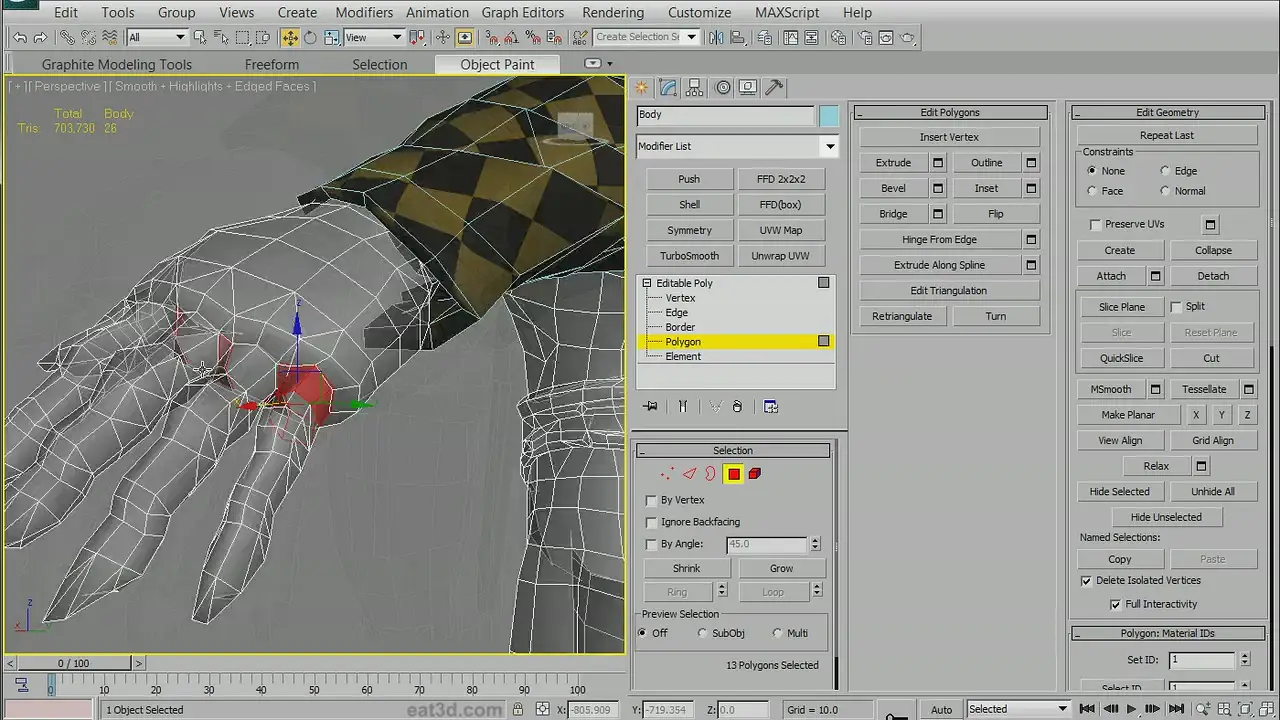This screenshot has height=720, width=1280.
Task: Click Configure Modifier Sets icon
Action: point(771,407)
